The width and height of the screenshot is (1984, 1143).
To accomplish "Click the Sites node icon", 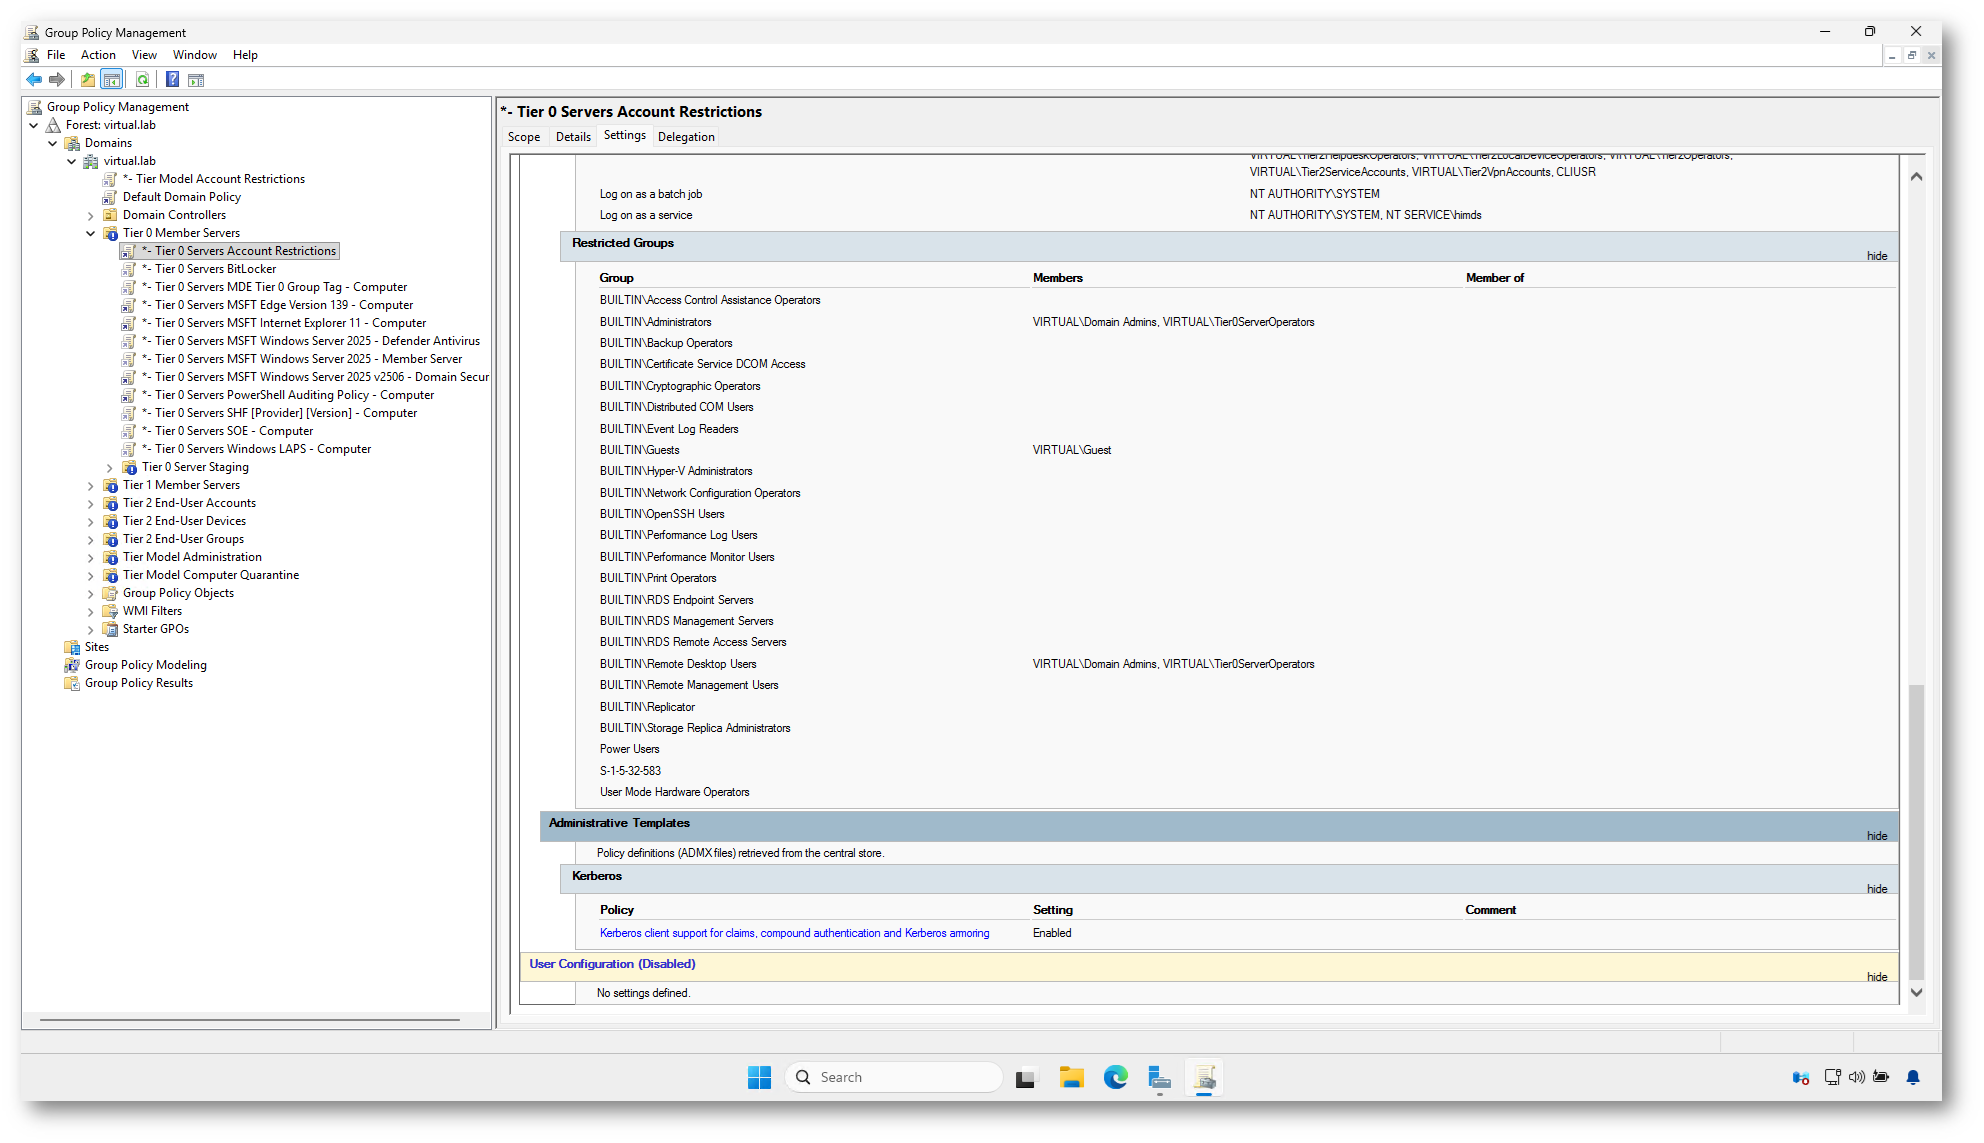I will point(72,648).
